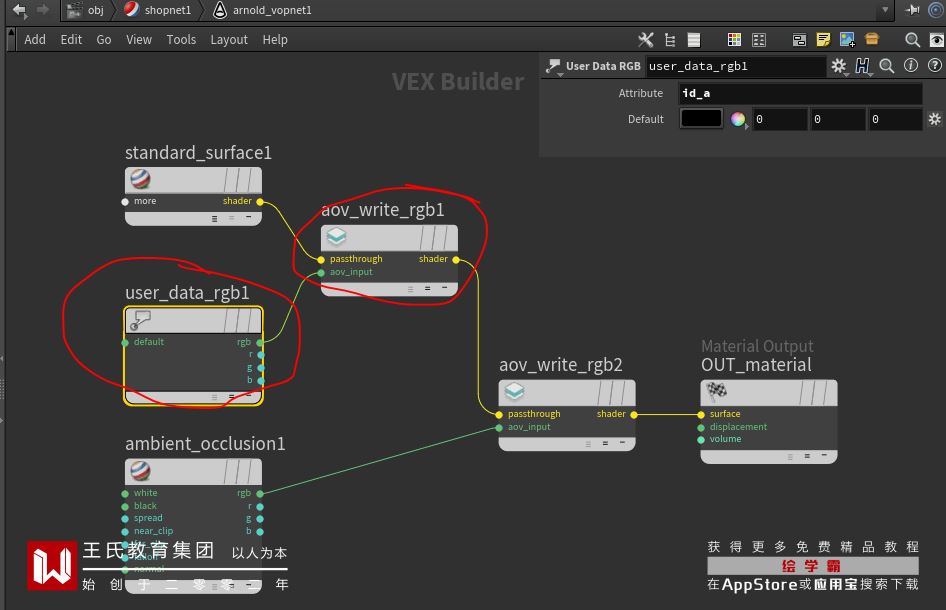
Task: Open display options eye icon
Action: coord(936,40)
